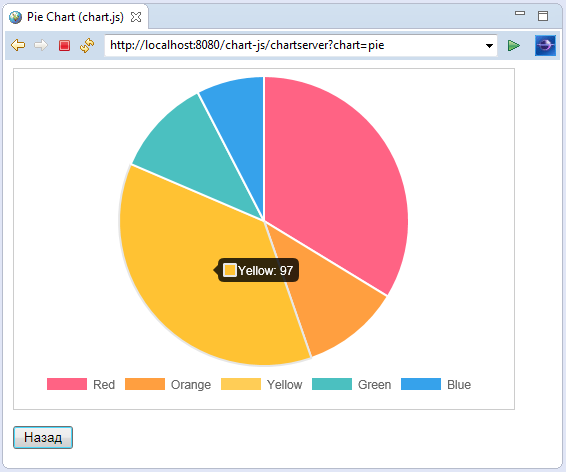
Task: Expand the URL address dropdown arrow
Action: (x=489, y=46)
